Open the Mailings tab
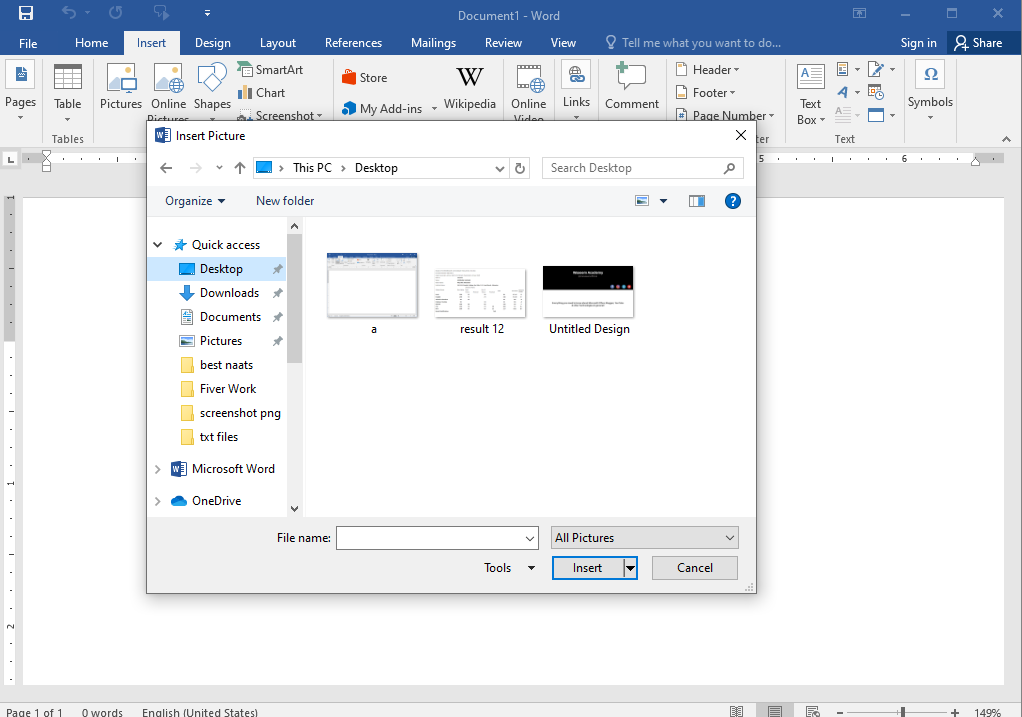The image size is (1022, 717). point(433,42)
